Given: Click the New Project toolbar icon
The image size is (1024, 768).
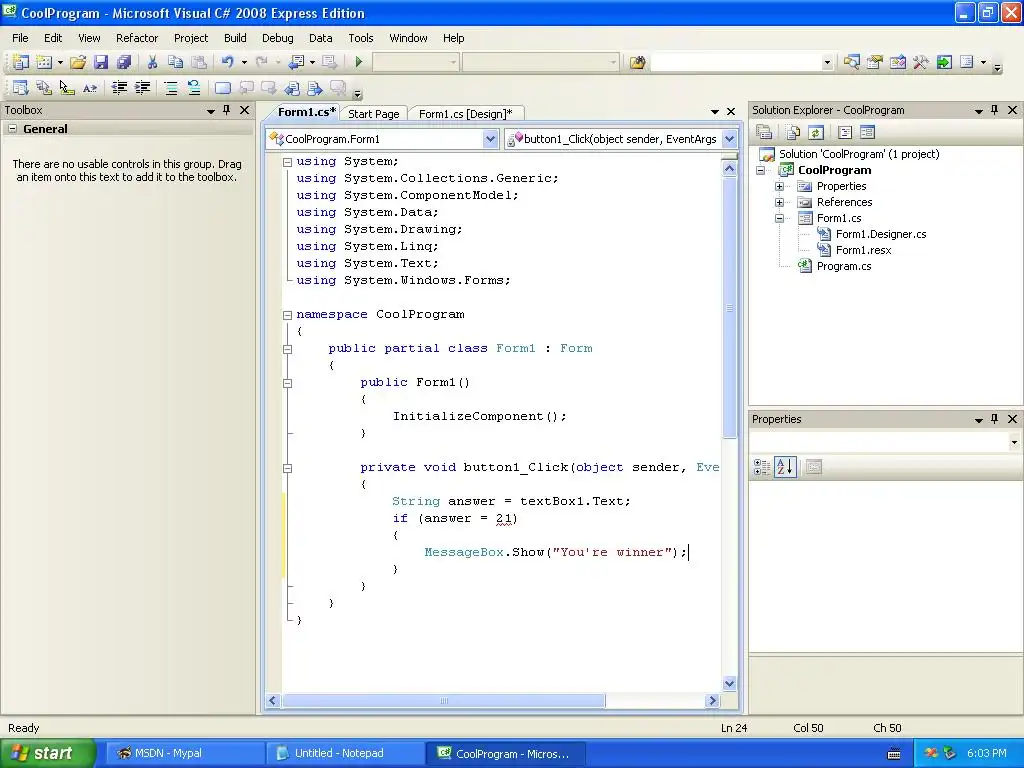Looking at the screenshot, I should click(x=20, y=62).
